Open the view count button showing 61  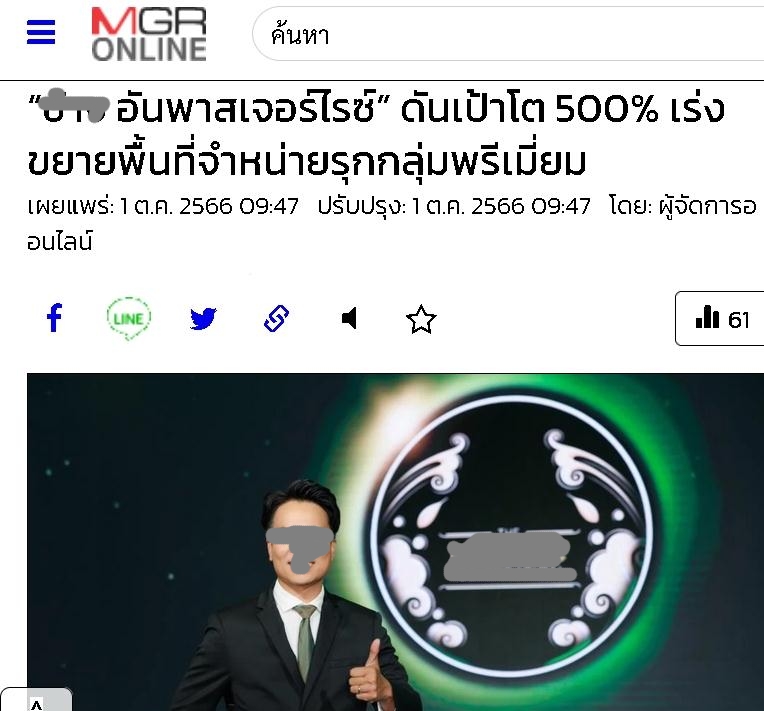[719, 319]
